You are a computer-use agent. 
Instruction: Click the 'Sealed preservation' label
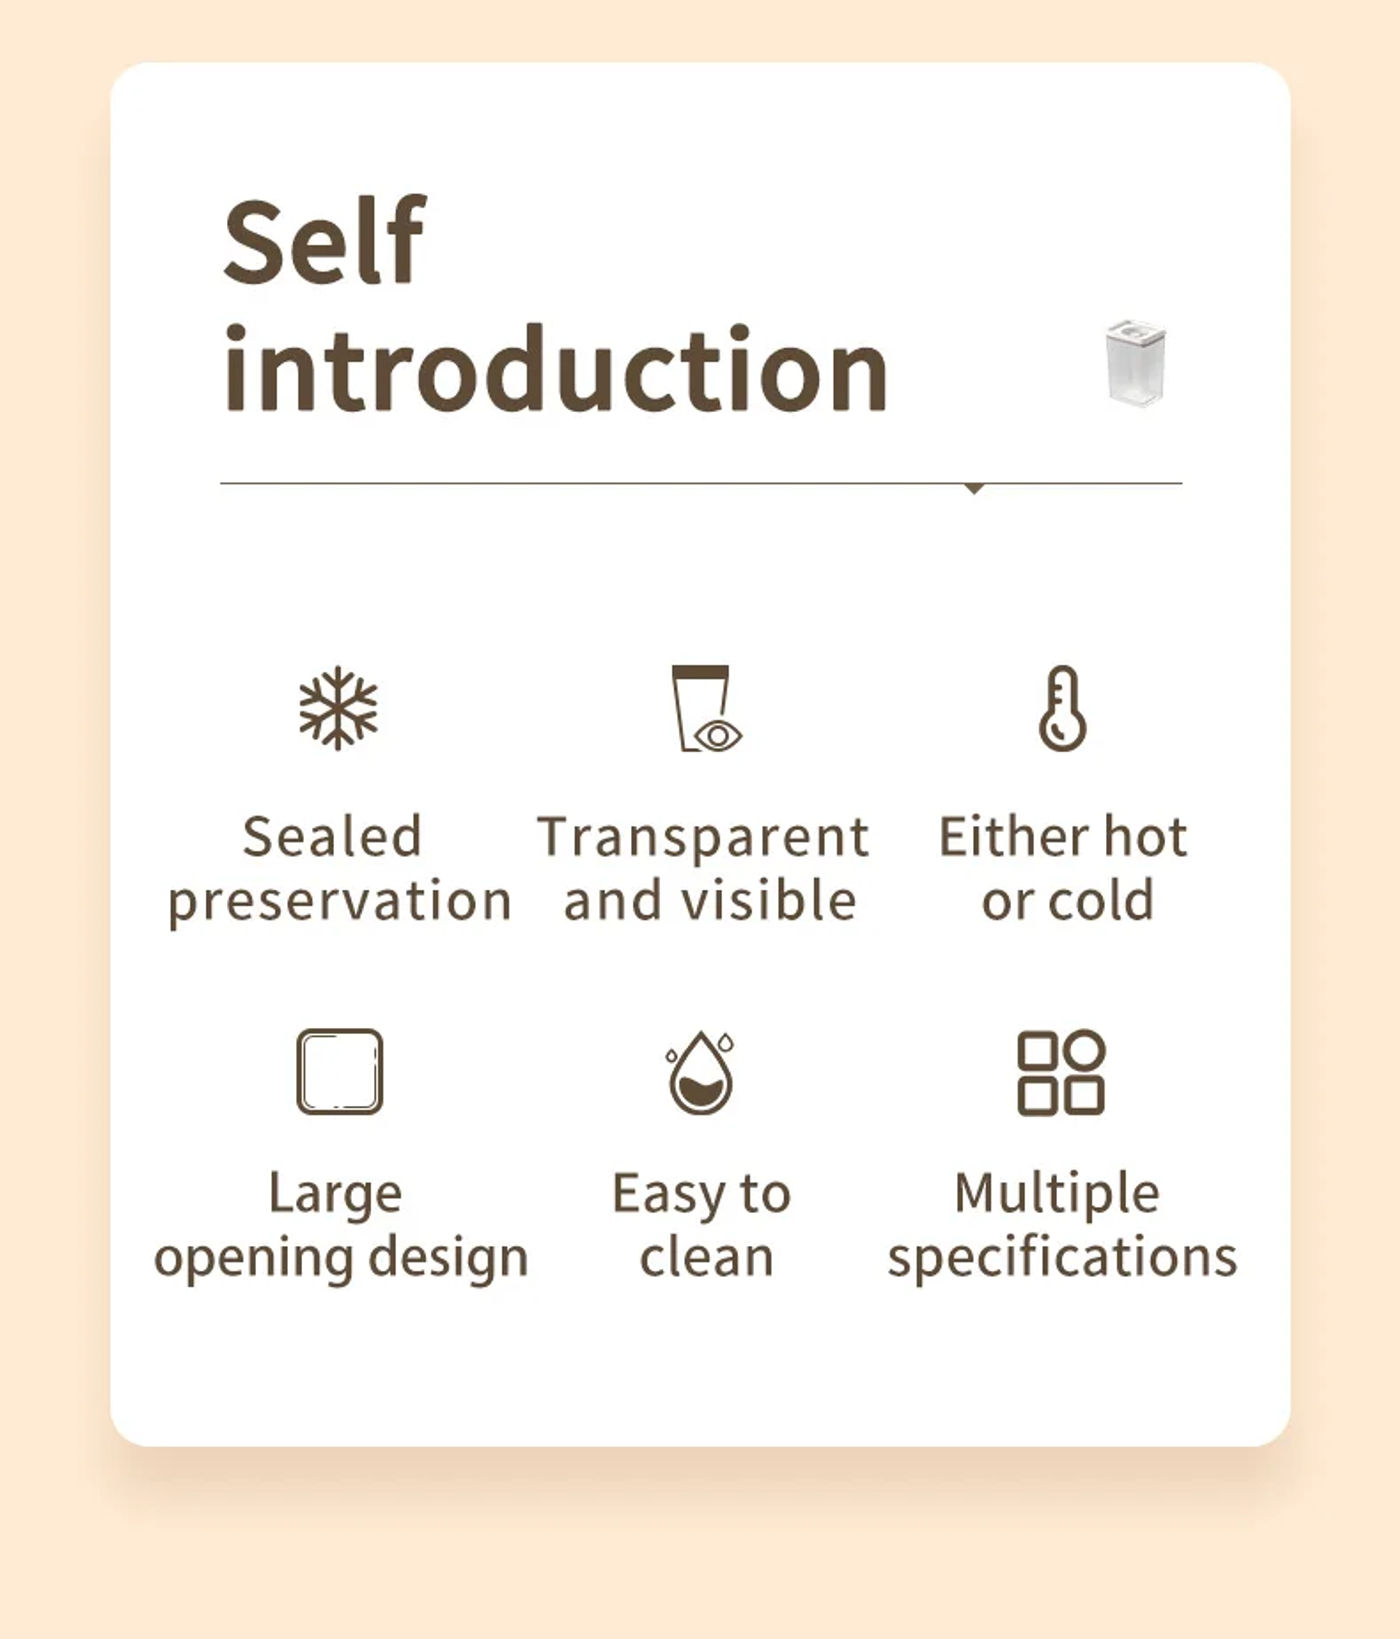pos(339,868)
